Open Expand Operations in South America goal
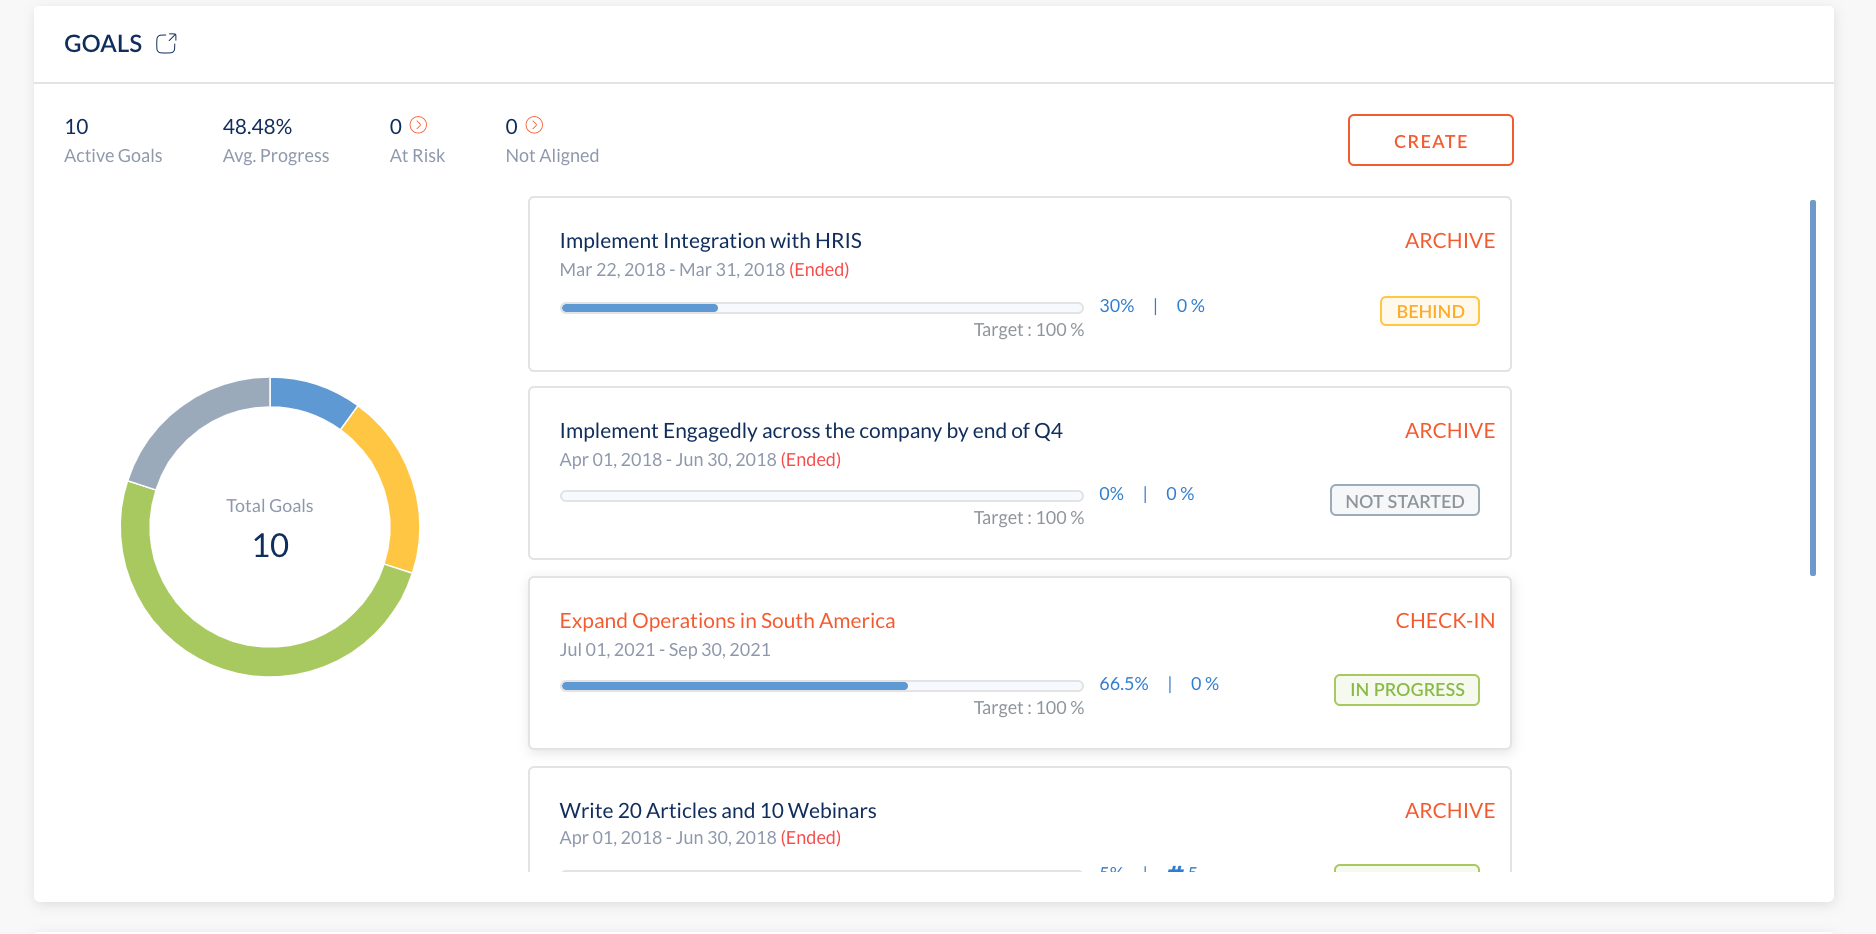The image size is (1876, 934). tap(727, 621)
